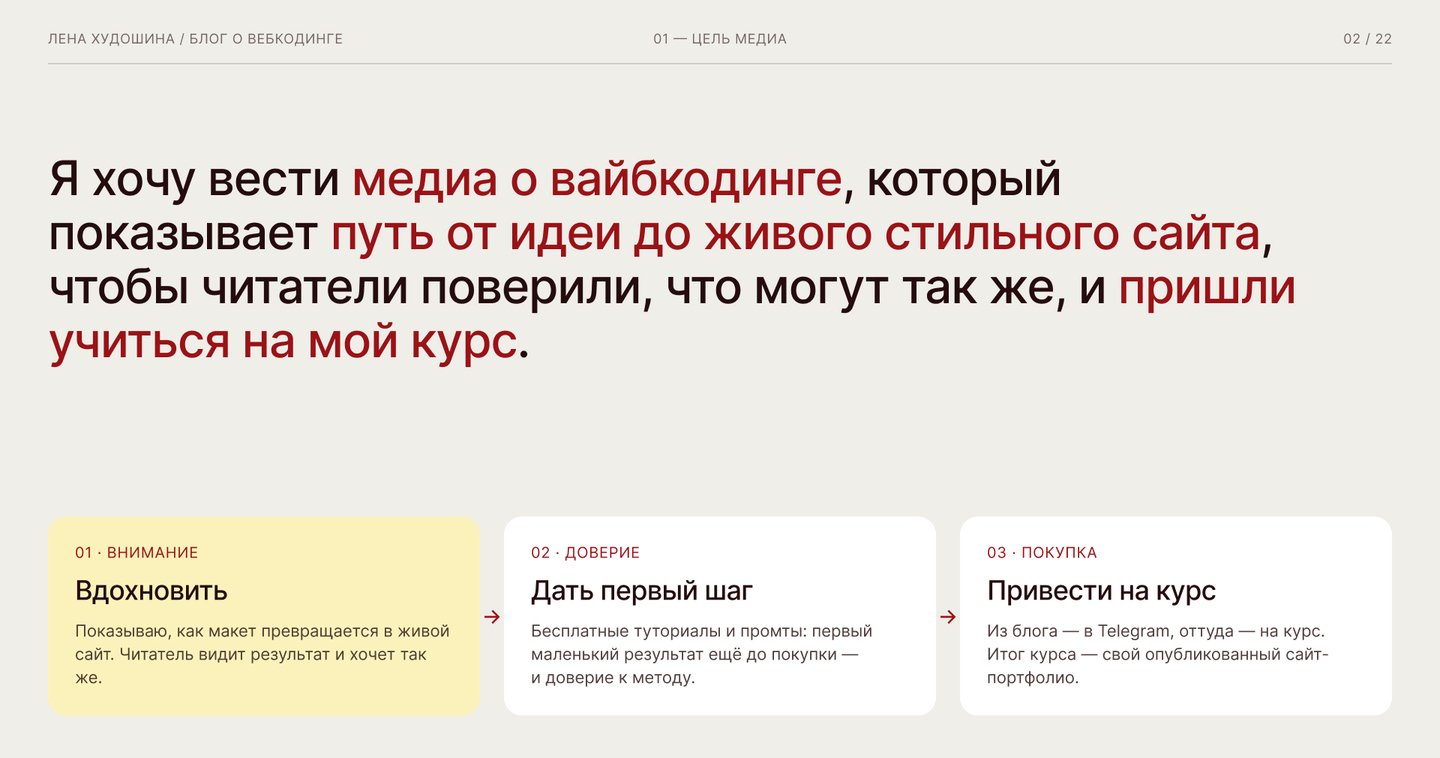The image size is (1440, 758).
Task: Click the section label "01 — ЦЕЛЬ МЕДИА"
Action: click(720, 39)
